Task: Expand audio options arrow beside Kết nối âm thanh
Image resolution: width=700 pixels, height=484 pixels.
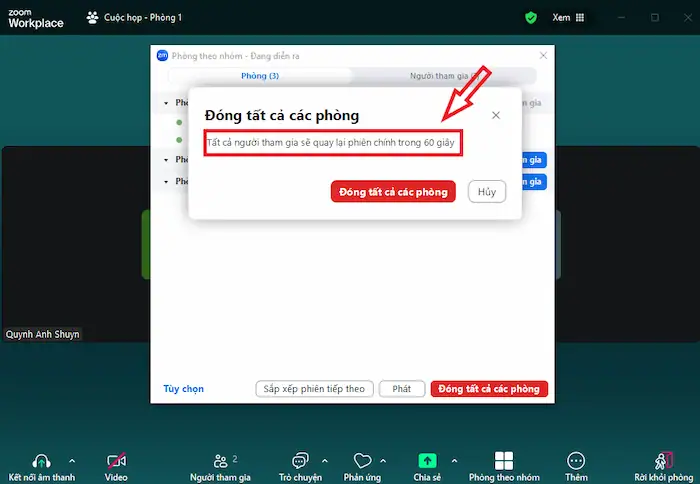Action: (x=71, y=461)
